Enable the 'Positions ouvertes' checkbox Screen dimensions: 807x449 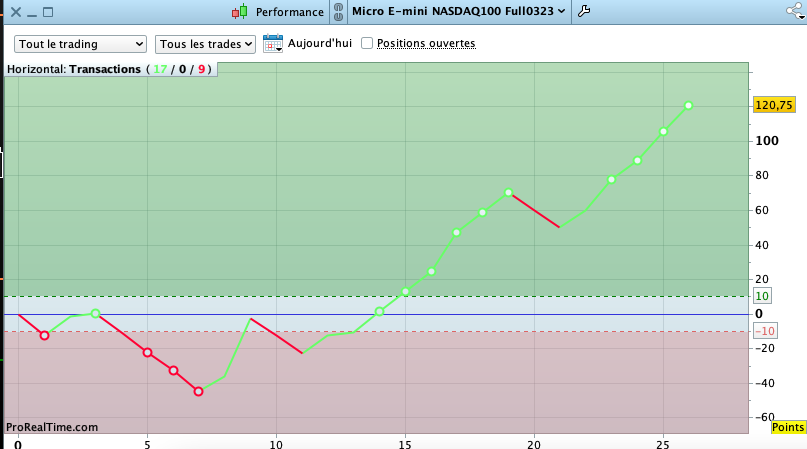(367, 43)
